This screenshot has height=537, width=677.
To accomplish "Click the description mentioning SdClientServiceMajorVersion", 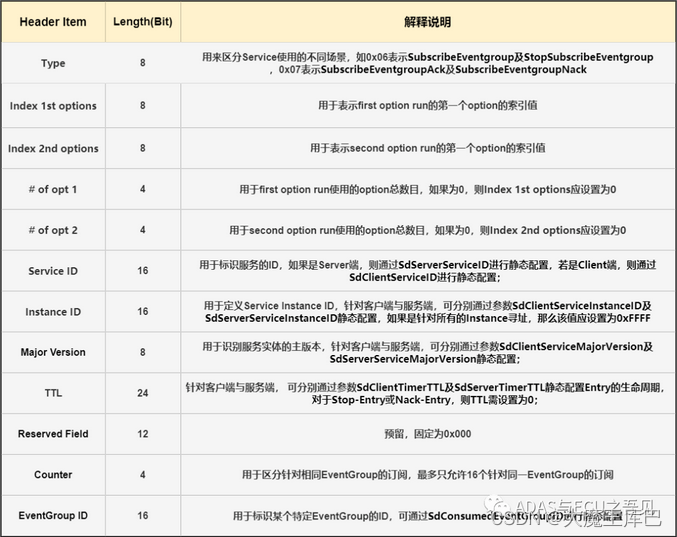I will coord(427,353).
